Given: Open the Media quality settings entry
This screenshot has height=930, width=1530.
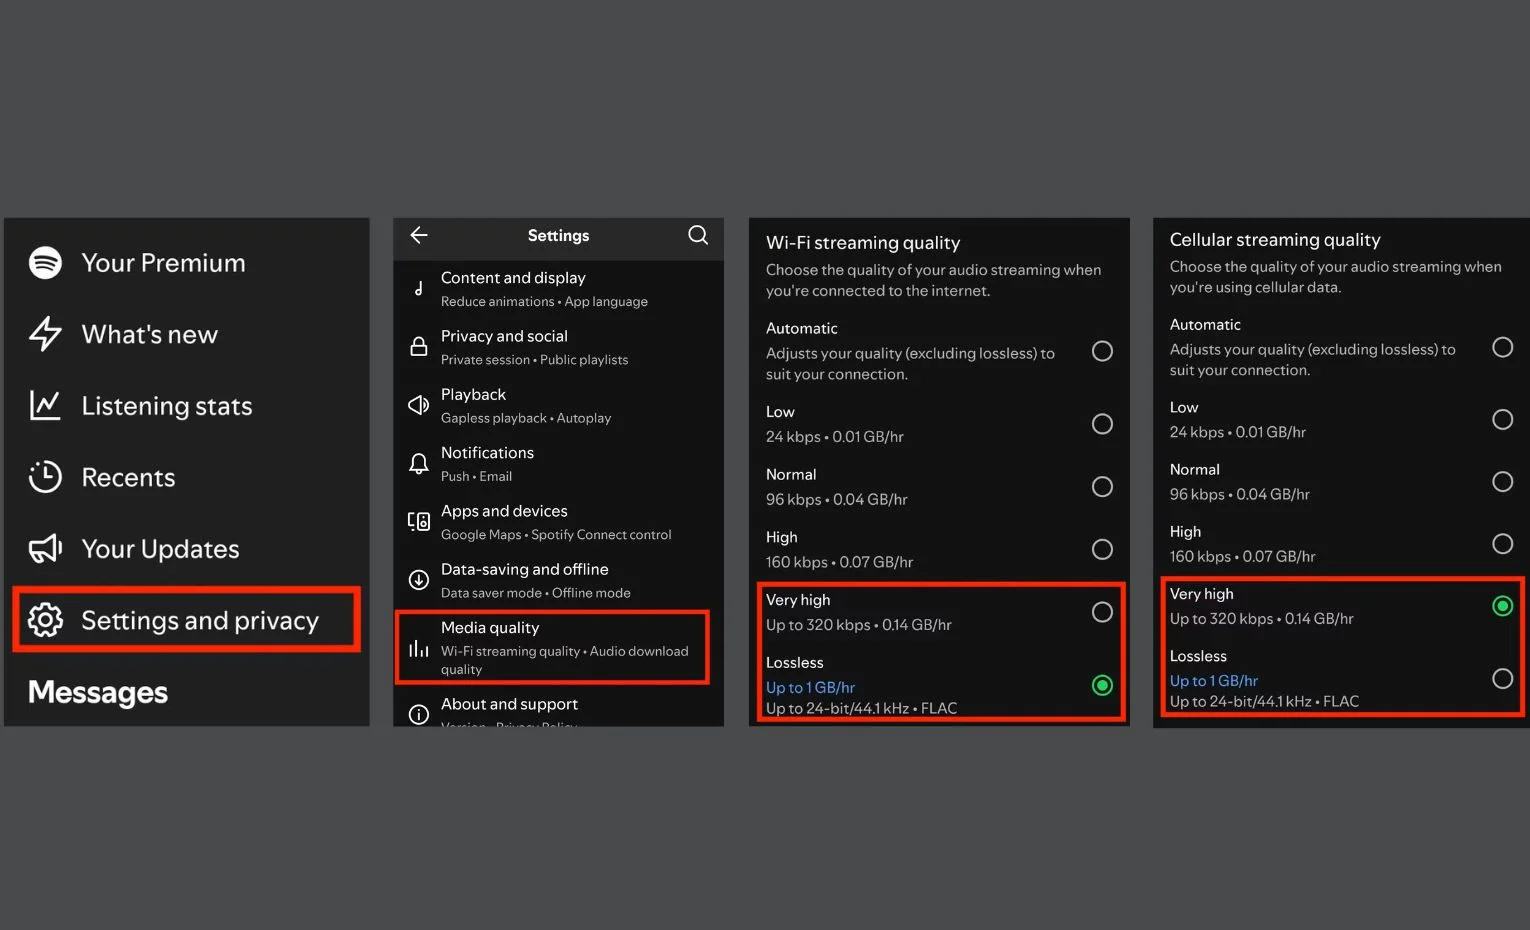Looking at the screenshot, I should (553, 647).
